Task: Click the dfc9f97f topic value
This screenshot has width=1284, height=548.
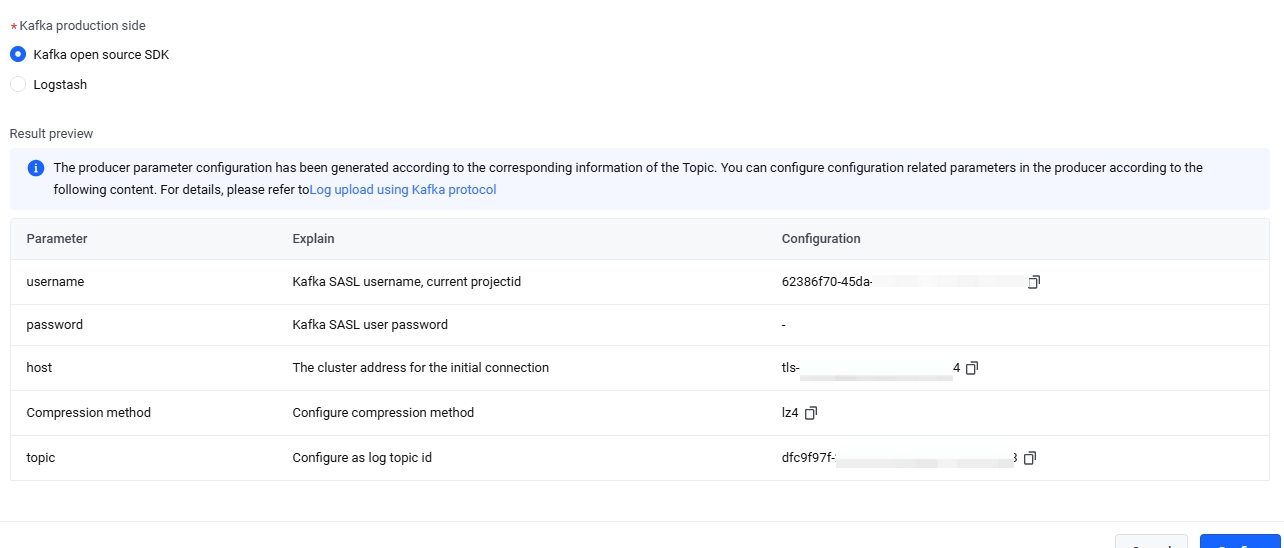Action: click(808, 458)
